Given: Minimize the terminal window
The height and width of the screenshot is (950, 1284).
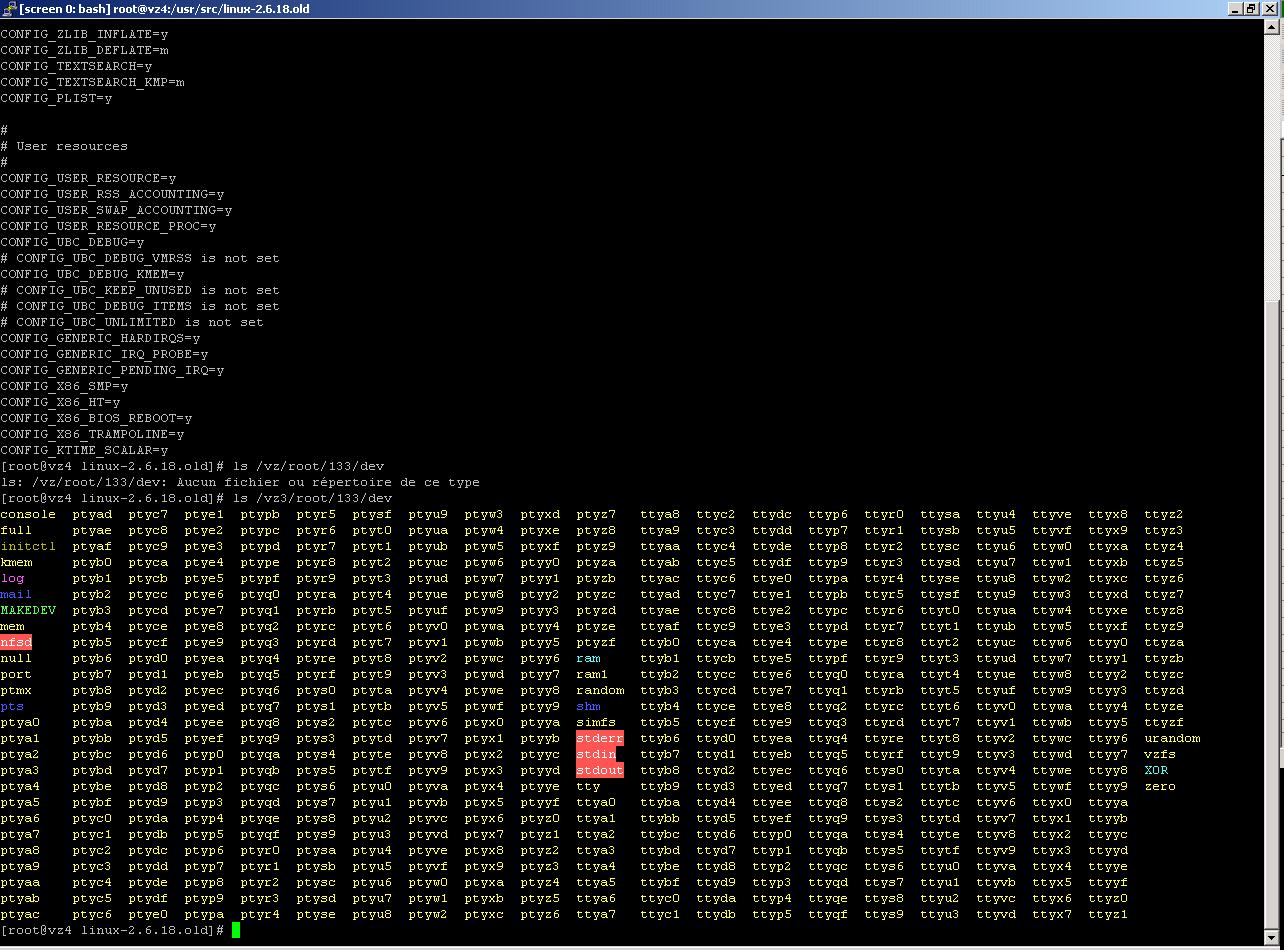Looking at the screenshot, I should pyautogui.click(x=1235, y=9).
